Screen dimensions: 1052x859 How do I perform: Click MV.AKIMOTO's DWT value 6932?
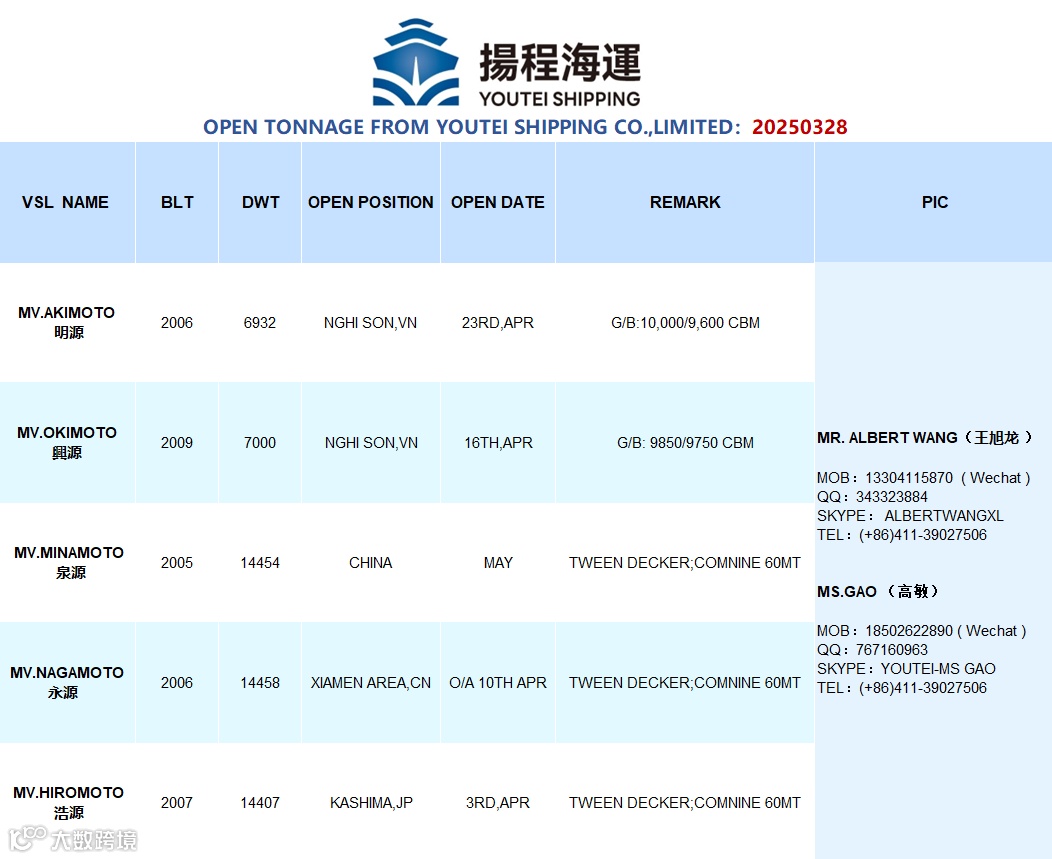pos(260,323)
